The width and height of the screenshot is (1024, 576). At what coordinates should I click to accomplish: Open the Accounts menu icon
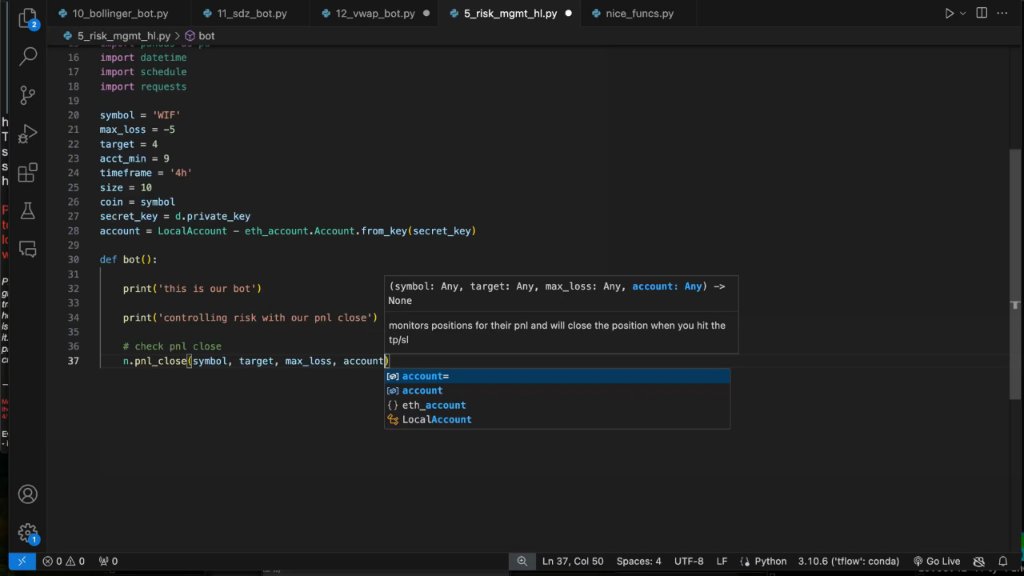pos(27,494)
